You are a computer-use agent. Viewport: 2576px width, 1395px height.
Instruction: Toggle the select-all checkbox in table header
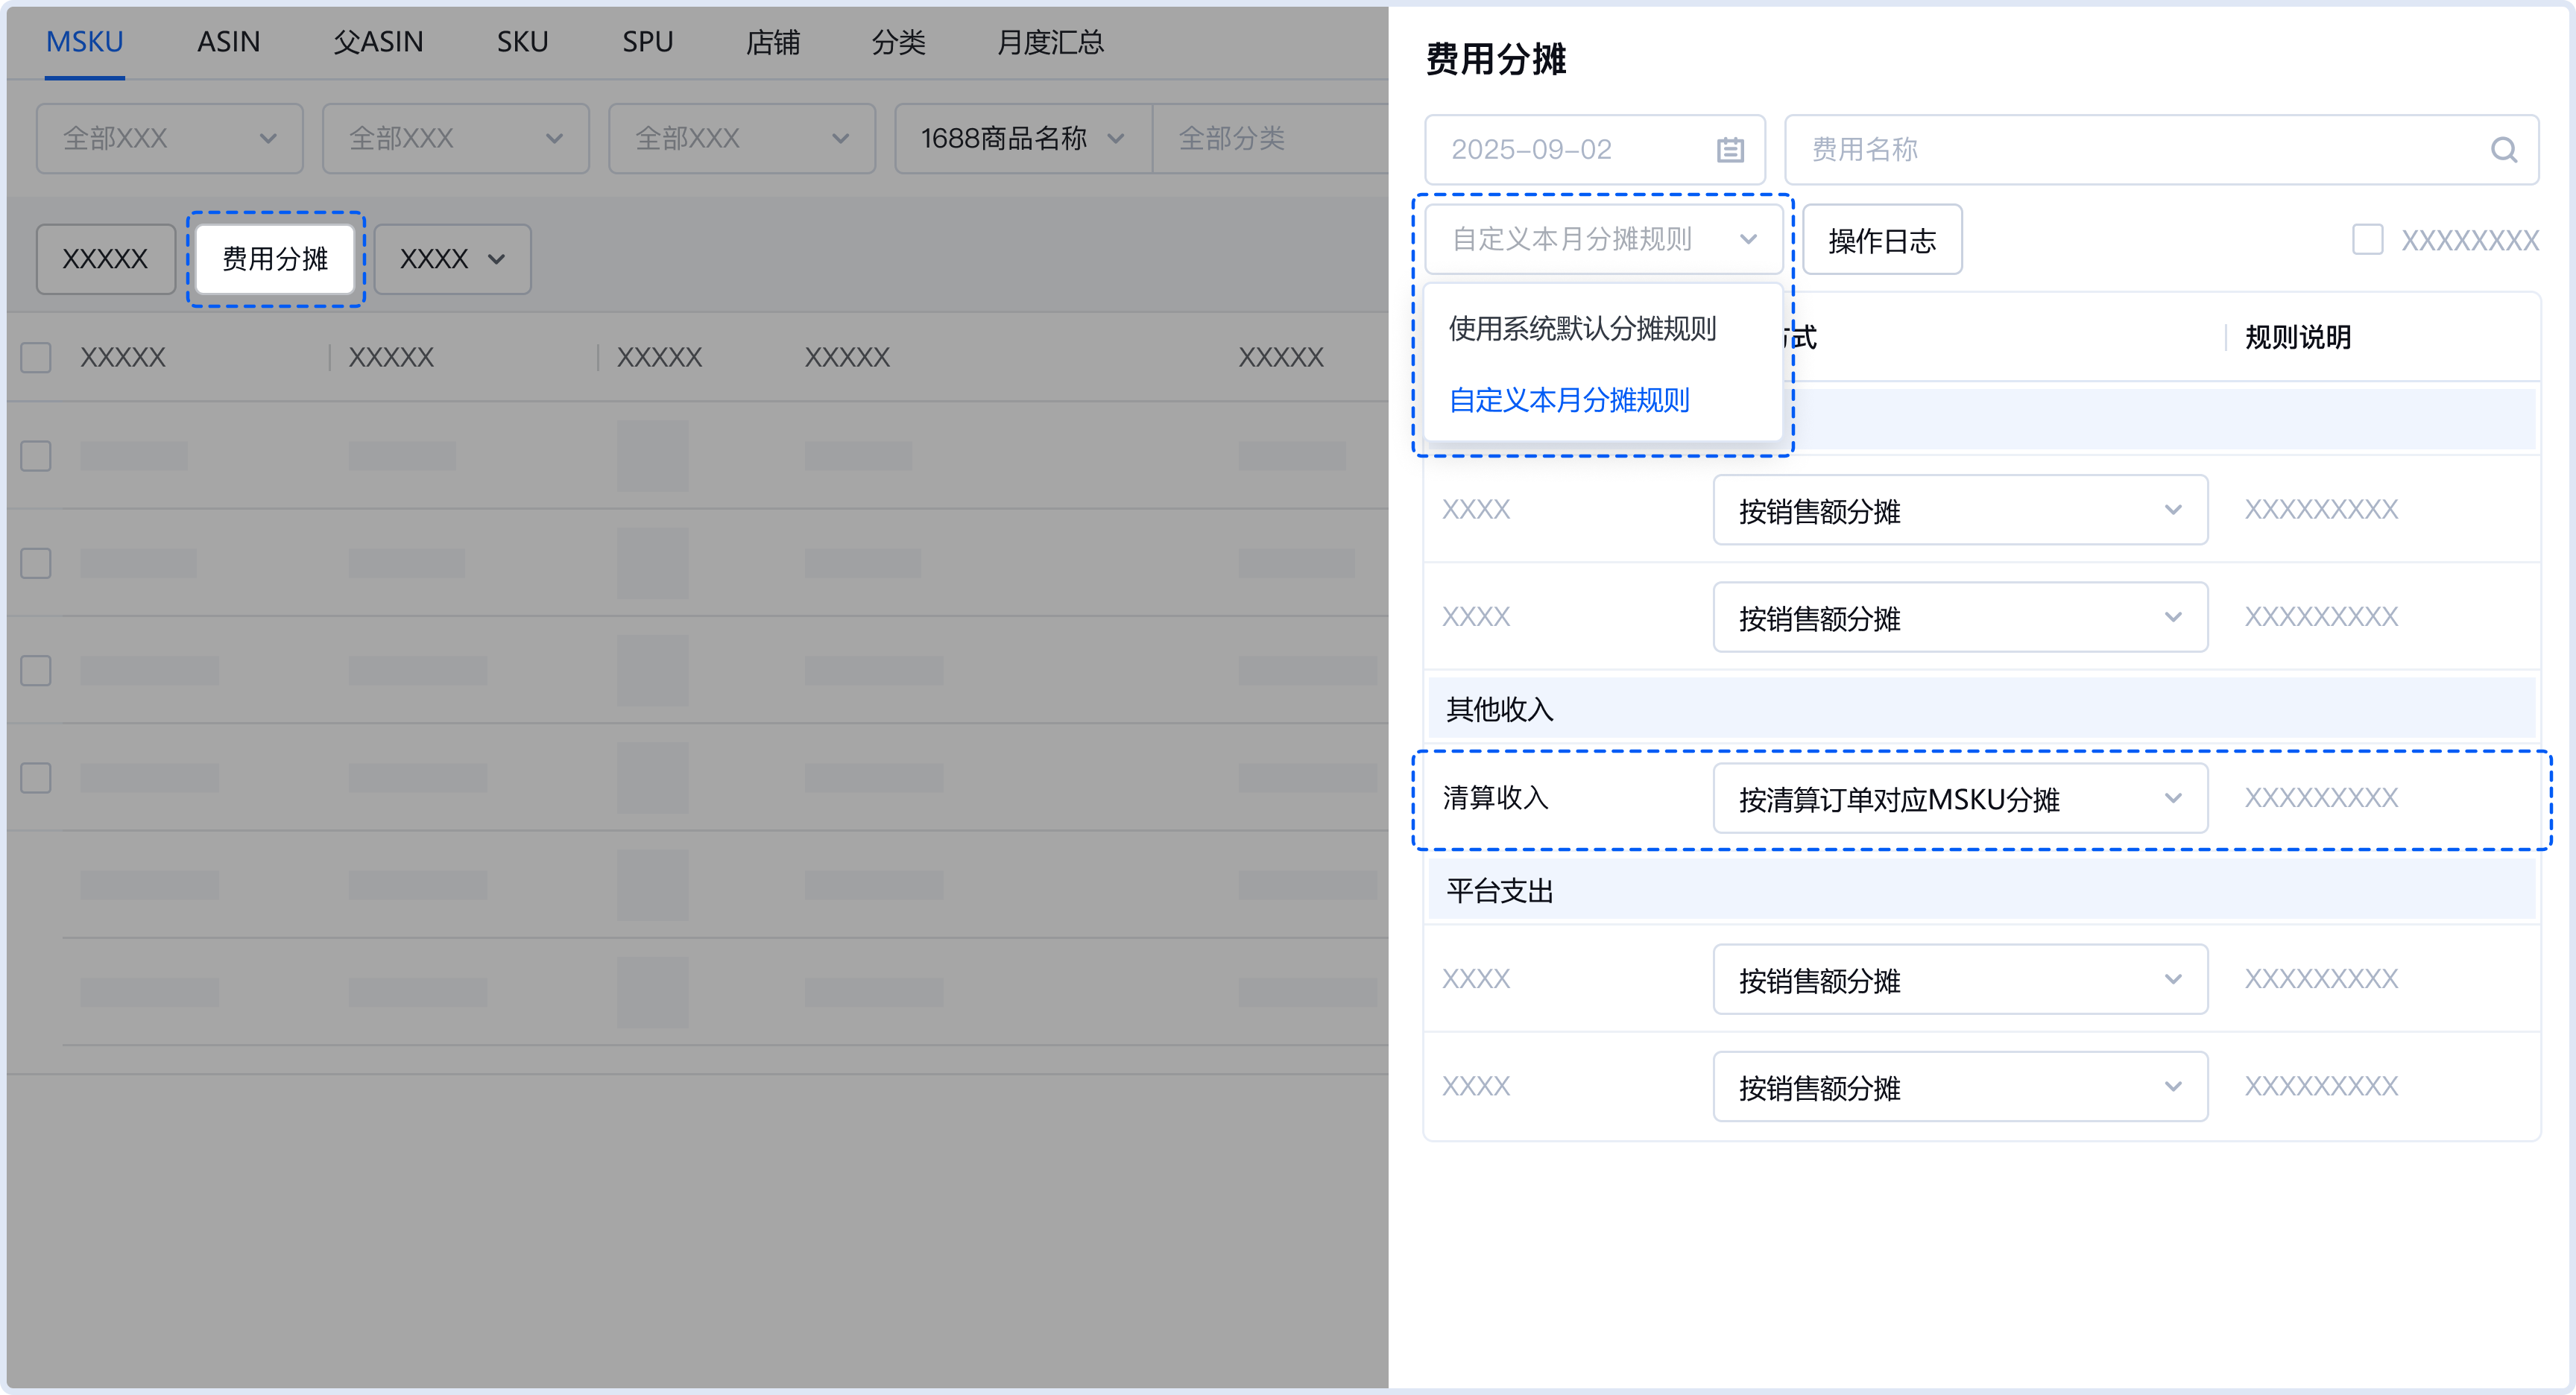(36, 357)
